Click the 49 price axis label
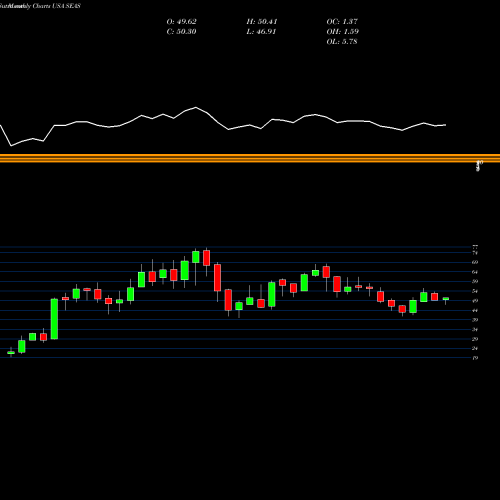The width and height of the screenshot is (500, 500). pos(475,301)
